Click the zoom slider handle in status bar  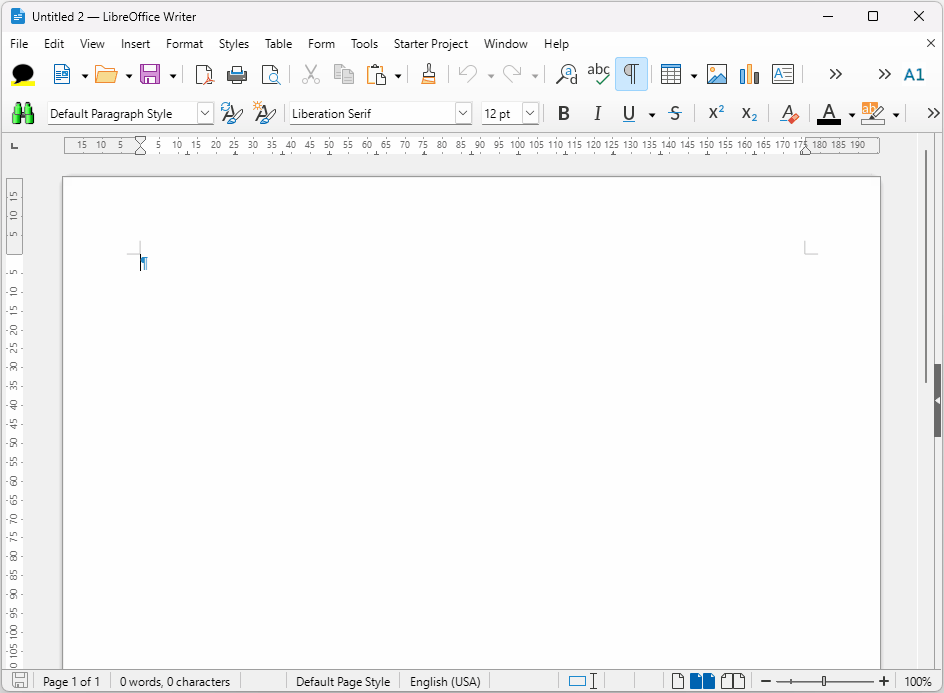(x=824, y=682)
